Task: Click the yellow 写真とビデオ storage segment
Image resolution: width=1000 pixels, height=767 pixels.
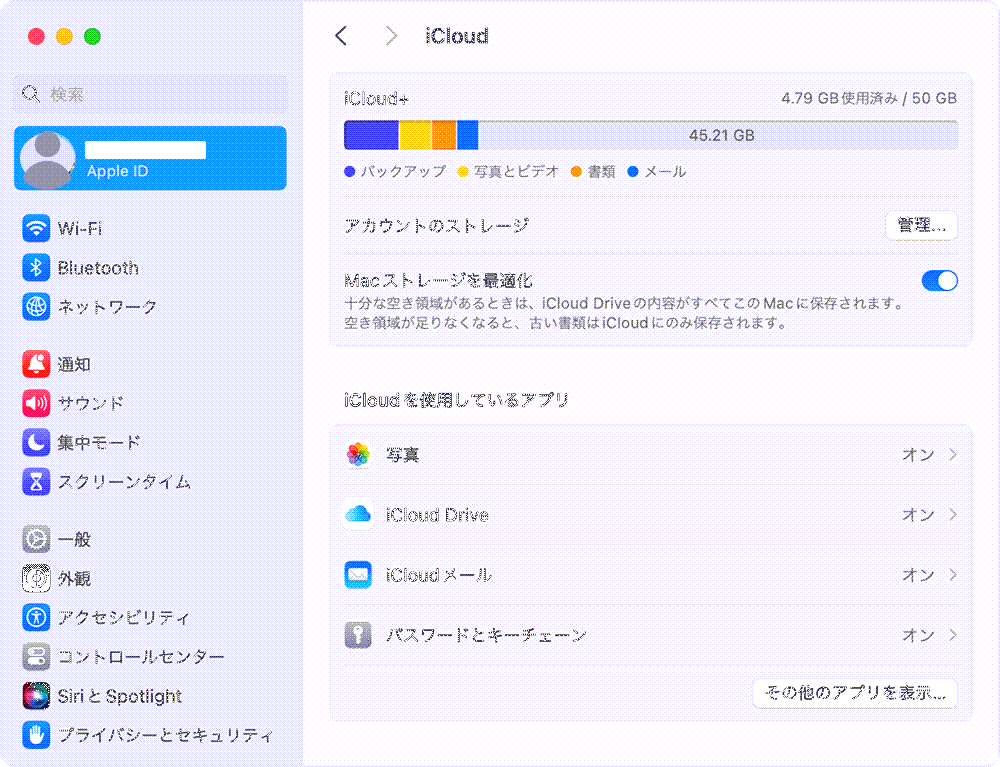Action: (415, 135)
